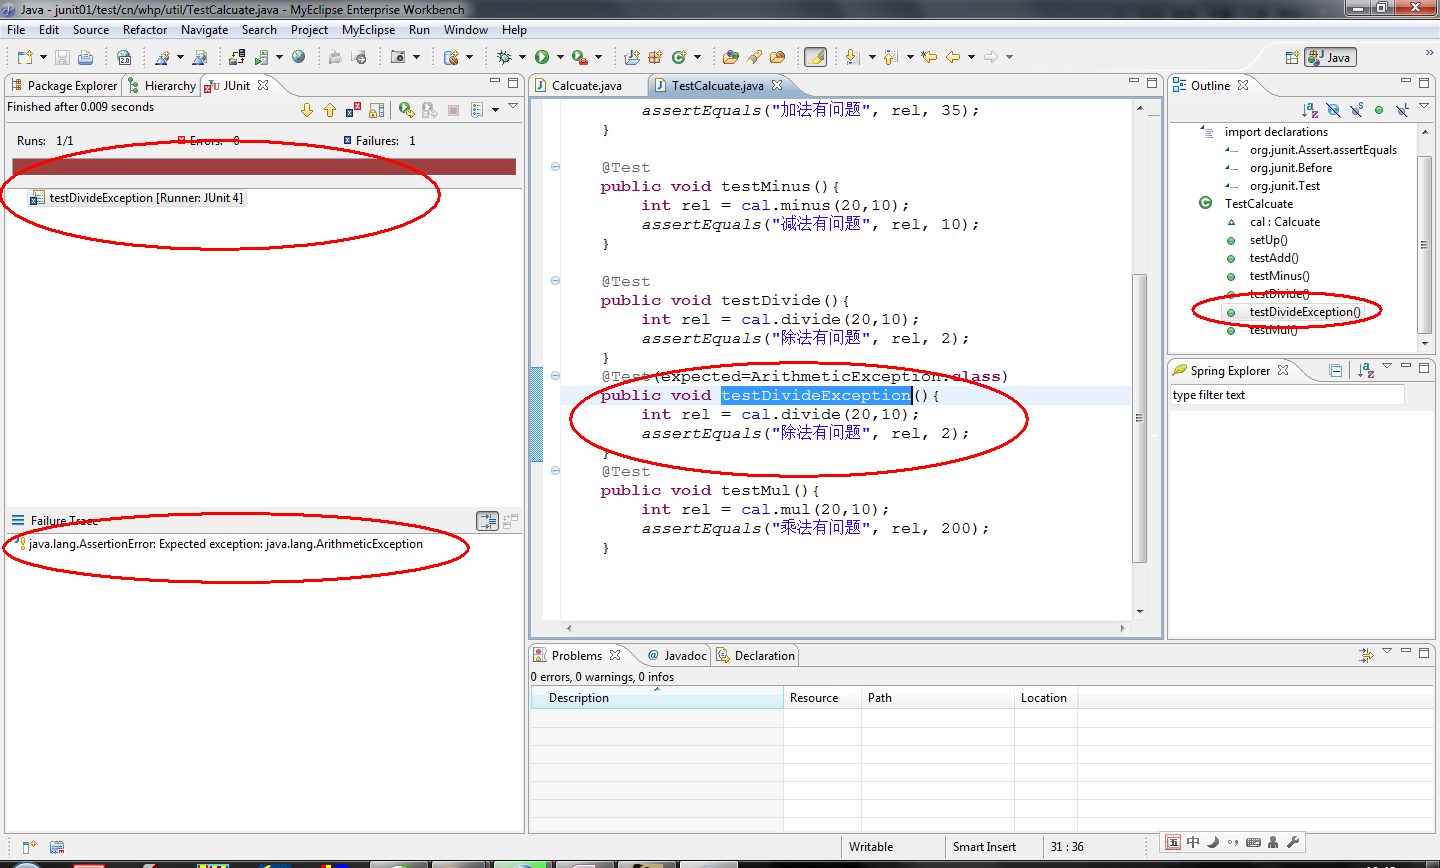This screenshot has height=868, width=1440.
Task: Click the Description column header
Action: [x=656, y=698]
